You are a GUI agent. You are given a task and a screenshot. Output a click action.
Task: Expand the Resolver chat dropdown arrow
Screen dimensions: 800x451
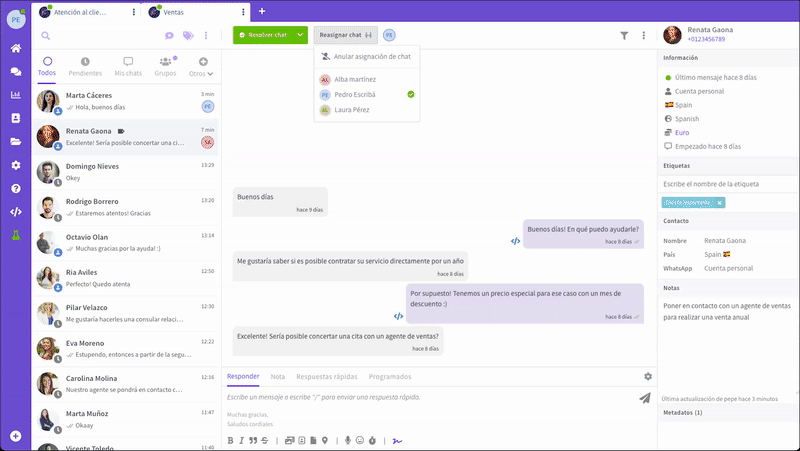300,36
